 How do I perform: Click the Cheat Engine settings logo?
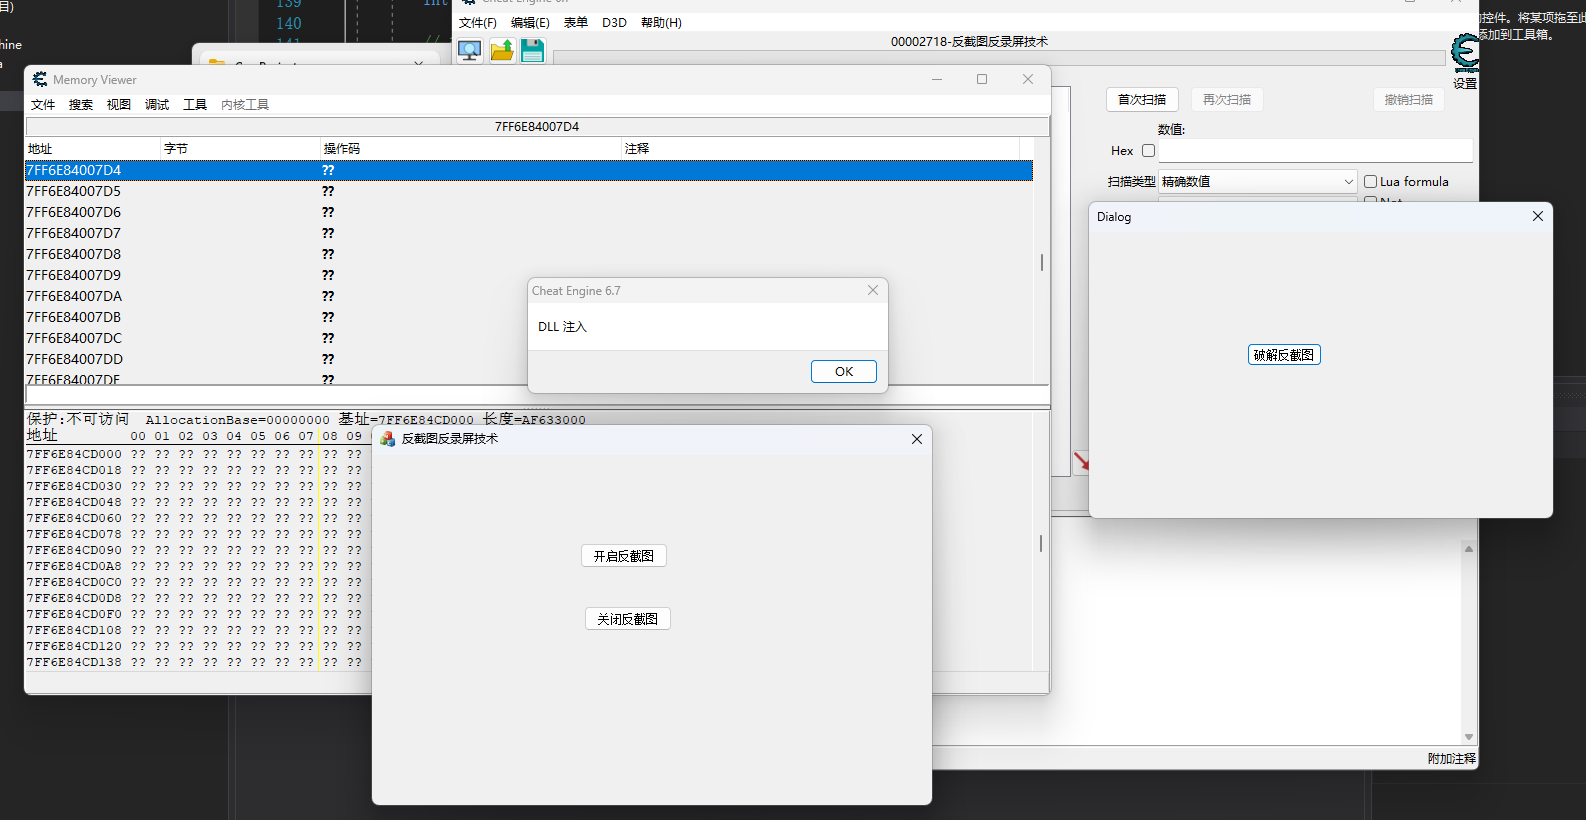(x=1465, y=53)
